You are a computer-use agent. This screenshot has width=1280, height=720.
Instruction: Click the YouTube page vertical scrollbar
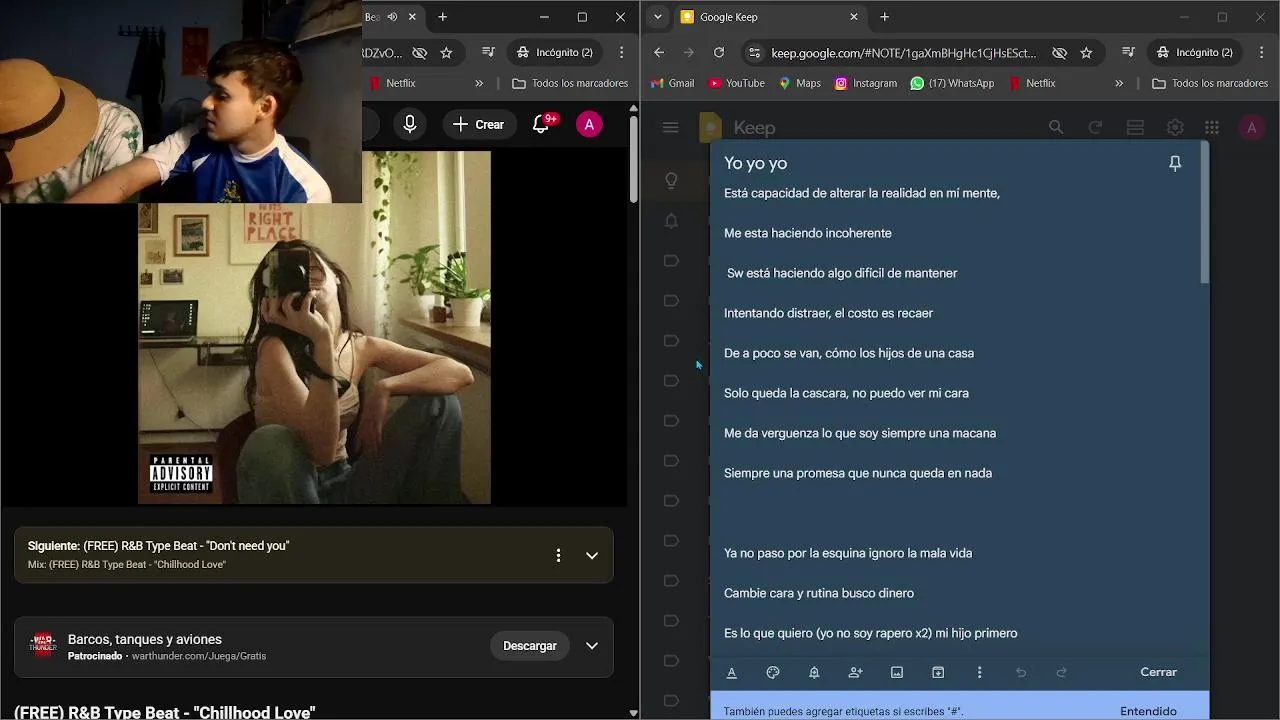(633, 160)
